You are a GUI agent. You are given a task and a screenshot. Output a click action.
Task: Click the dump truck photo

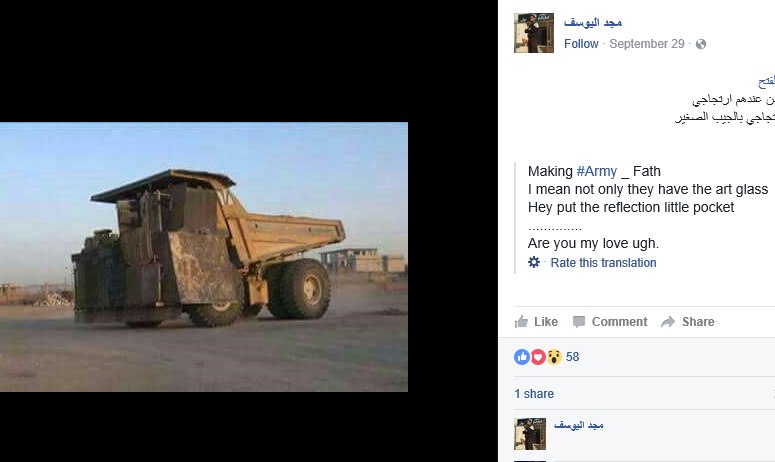[x=204, y=257]
